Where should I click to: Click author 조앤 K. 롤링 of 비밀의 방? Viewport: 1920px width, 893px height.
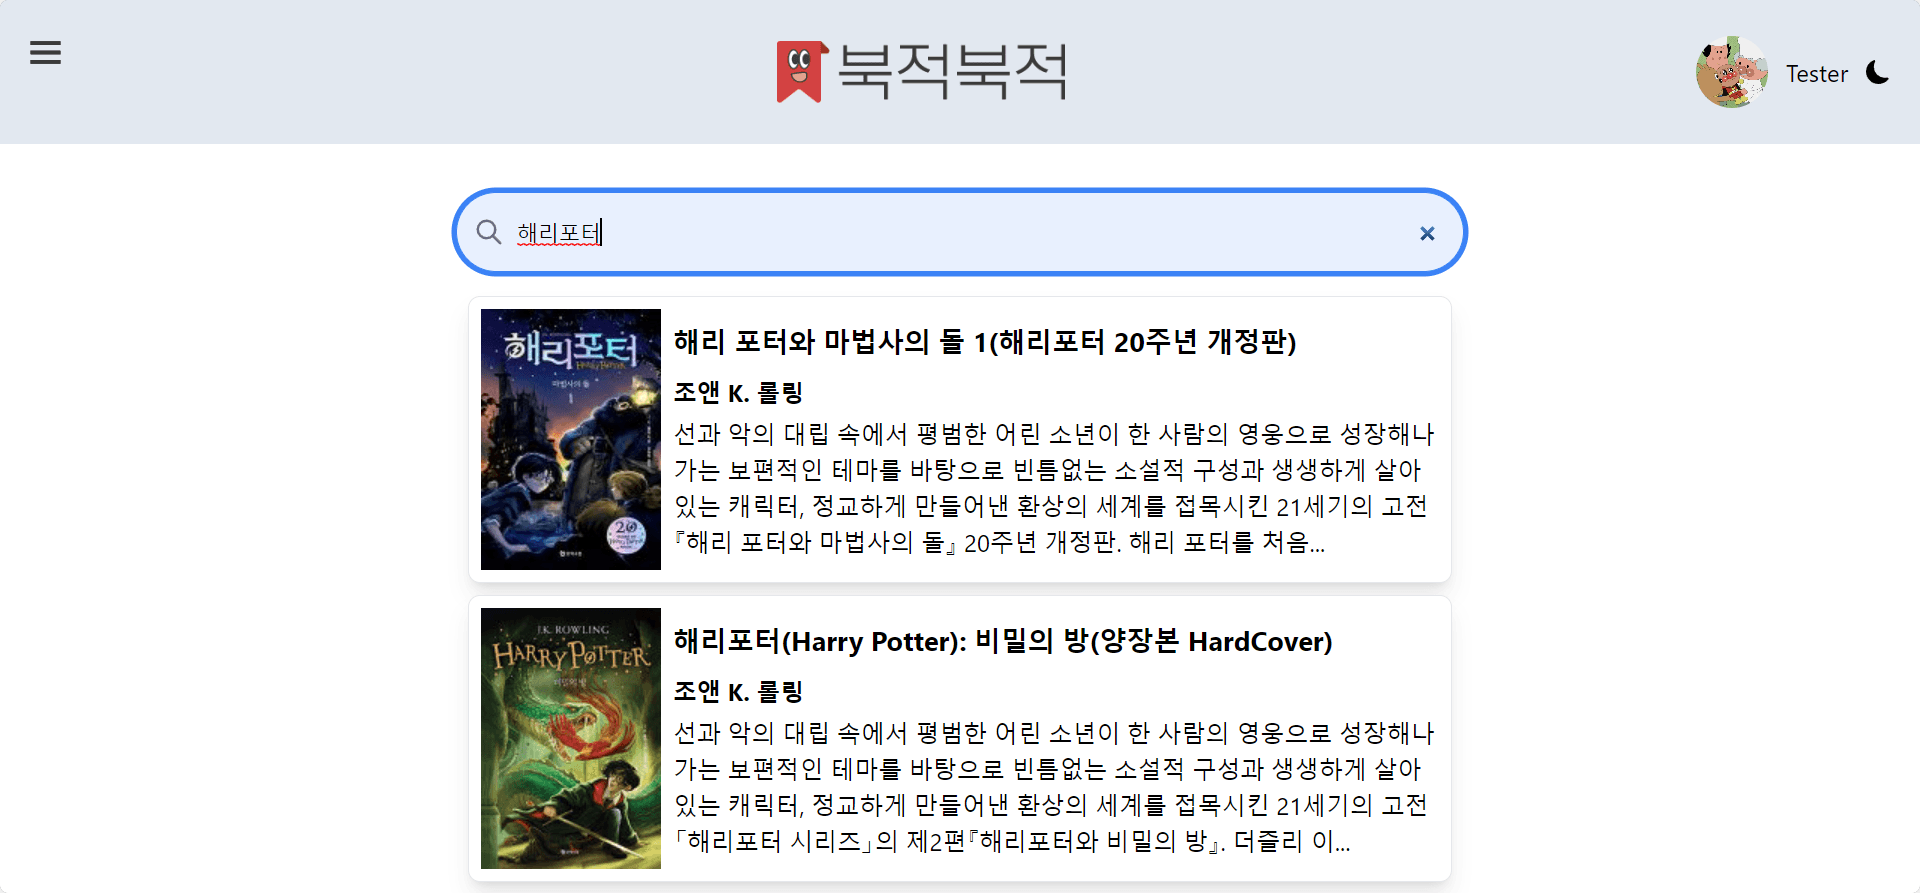click(x=738, y=692)
